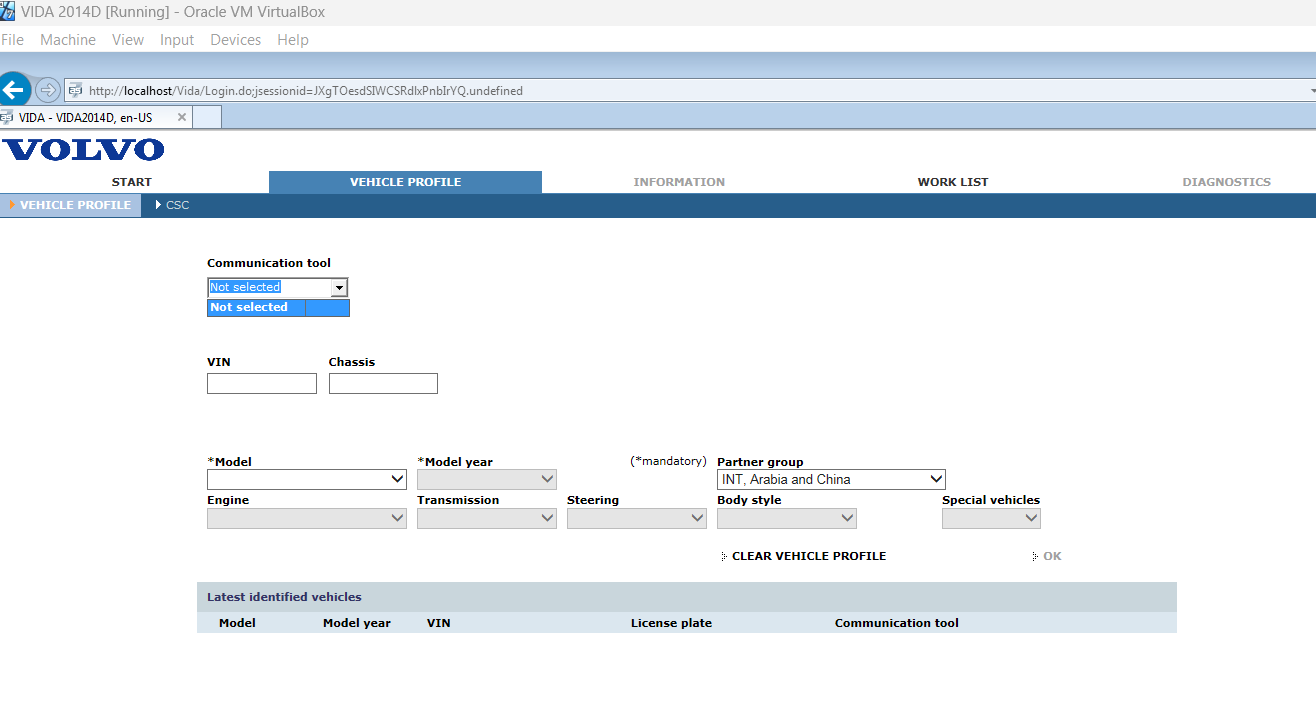Click the browser forward arrow button
This screenshot has width=1316, height=727.
[47, 90]
